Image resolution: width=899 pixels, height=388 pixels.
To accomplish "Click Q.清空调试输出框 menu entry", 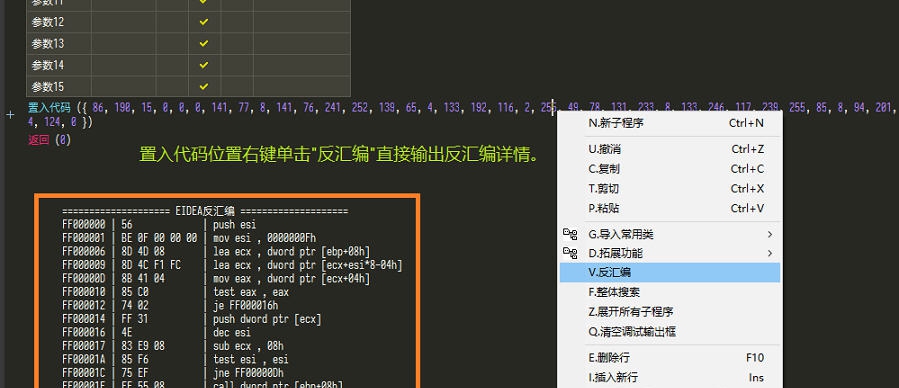I will [x=670, y=331].
